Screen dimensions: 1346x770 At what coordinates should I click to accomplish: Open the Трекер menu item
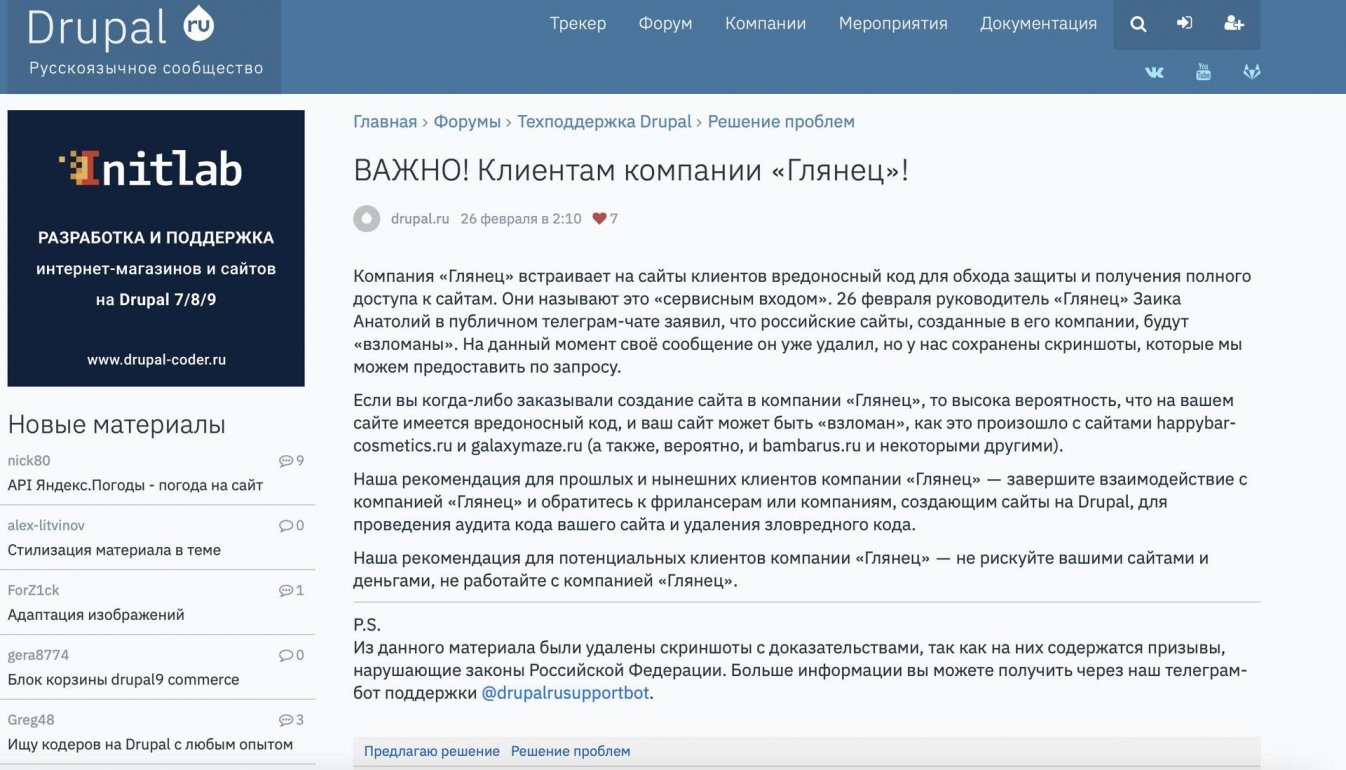pos(577,24)
